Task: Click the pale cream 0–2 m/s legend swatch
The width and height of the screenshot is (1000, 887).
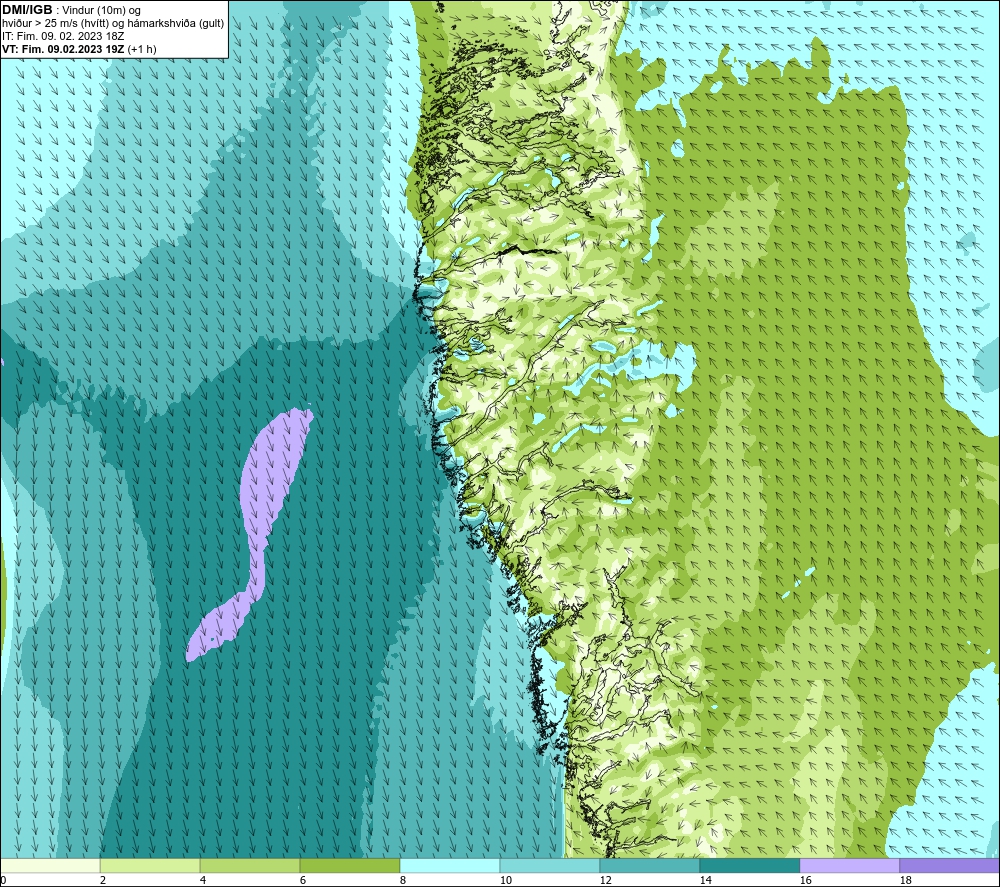Action: pyautogui.click(x=50, y=865)
